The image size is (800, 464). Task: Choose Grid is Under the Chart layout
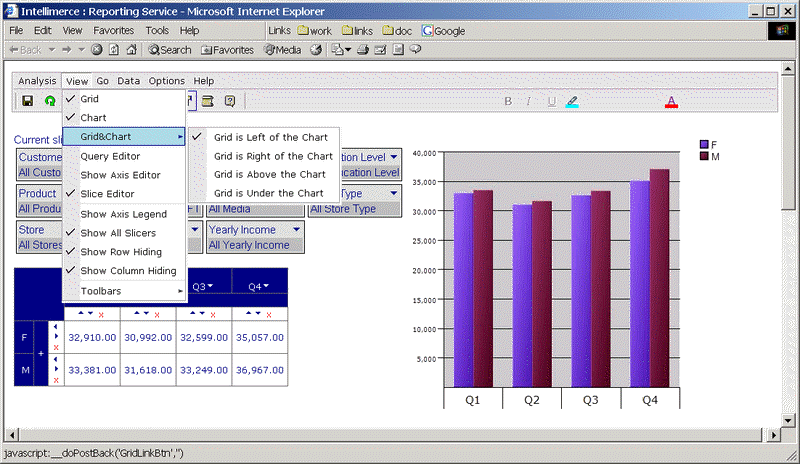[x=264, y=193]
